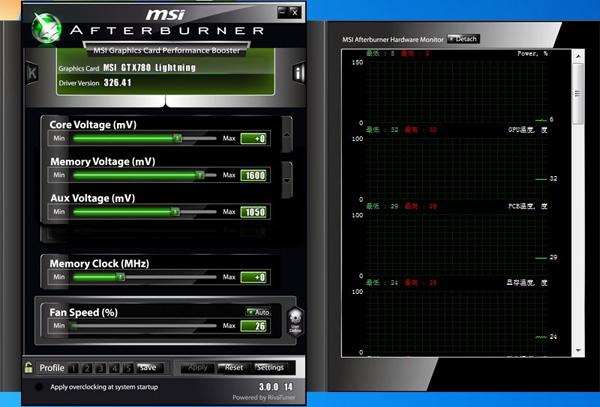Save the current profile
600x407 pixels.
coord(150,368)
